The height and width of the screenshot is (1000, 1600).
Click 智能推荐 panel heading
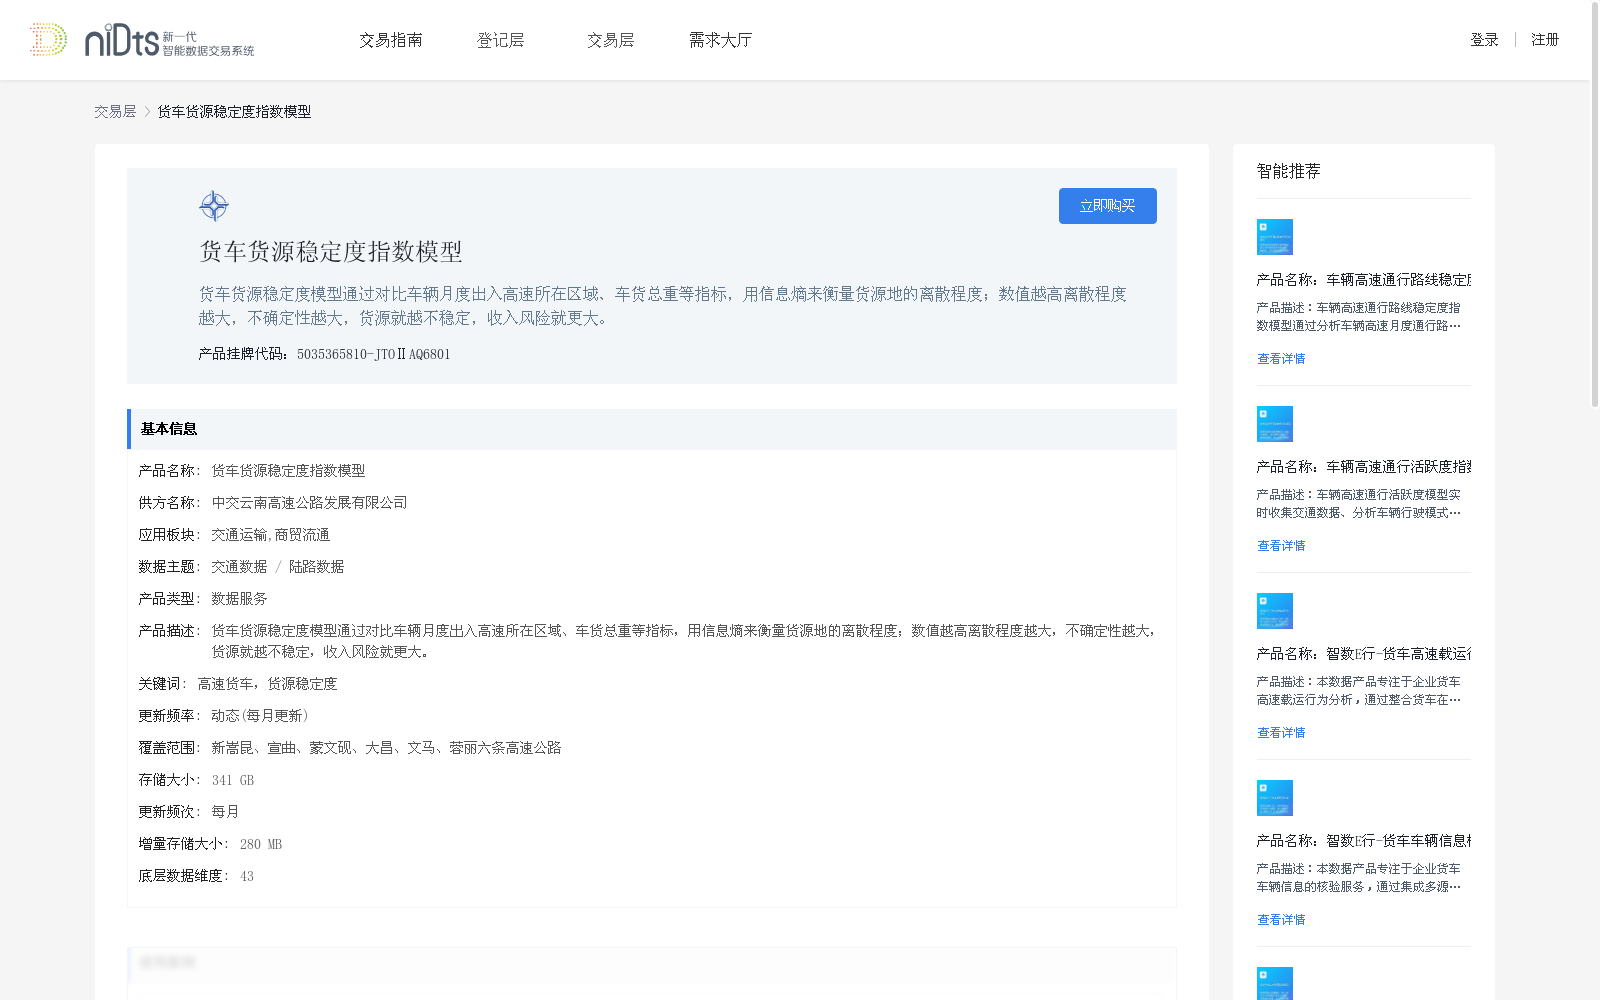1289,171
